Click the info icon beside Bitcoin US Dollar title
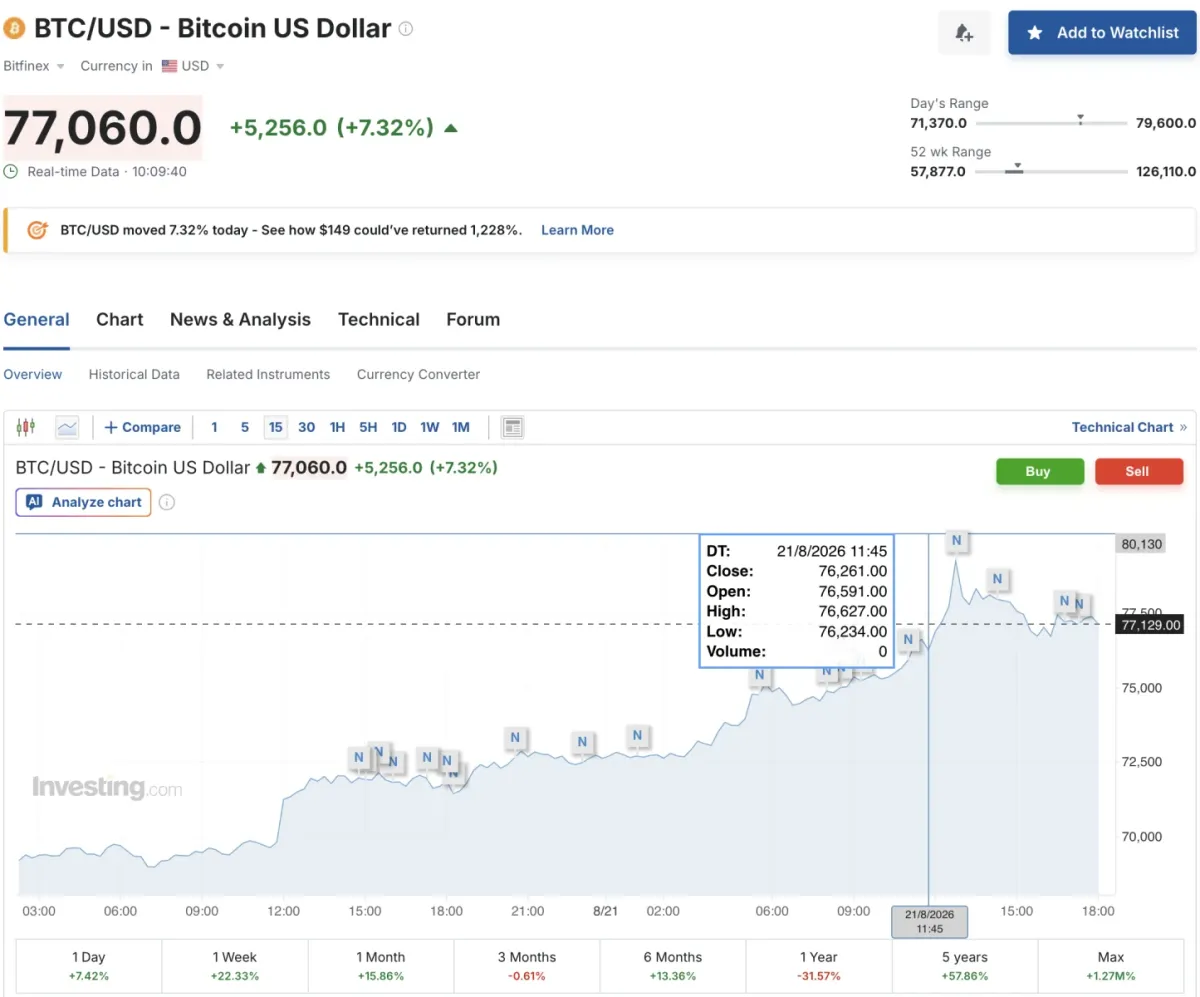Viewport: 1200px width, 997px height. 405,29
